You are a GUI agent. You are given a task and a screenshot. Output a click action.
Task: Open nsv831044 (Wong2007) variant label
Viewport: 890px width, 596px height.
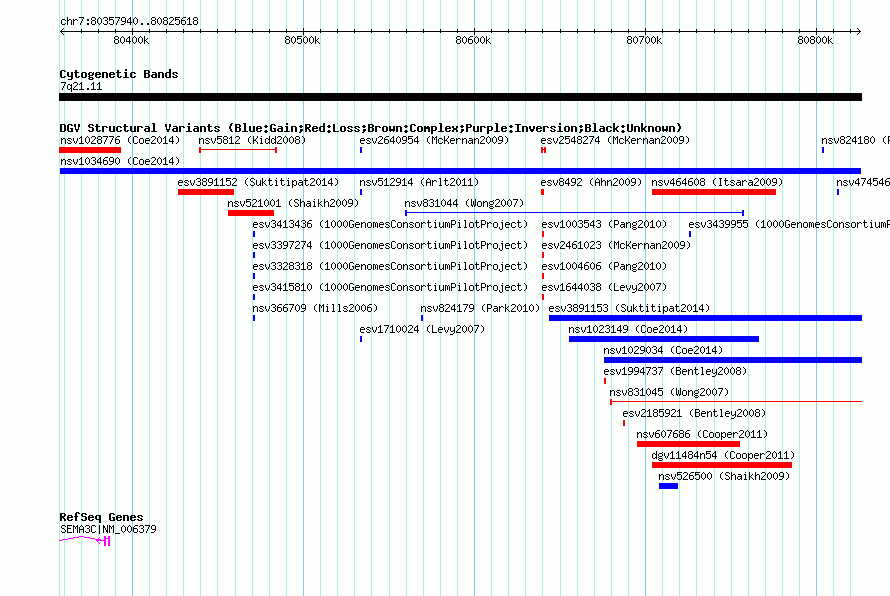[464, 203]
